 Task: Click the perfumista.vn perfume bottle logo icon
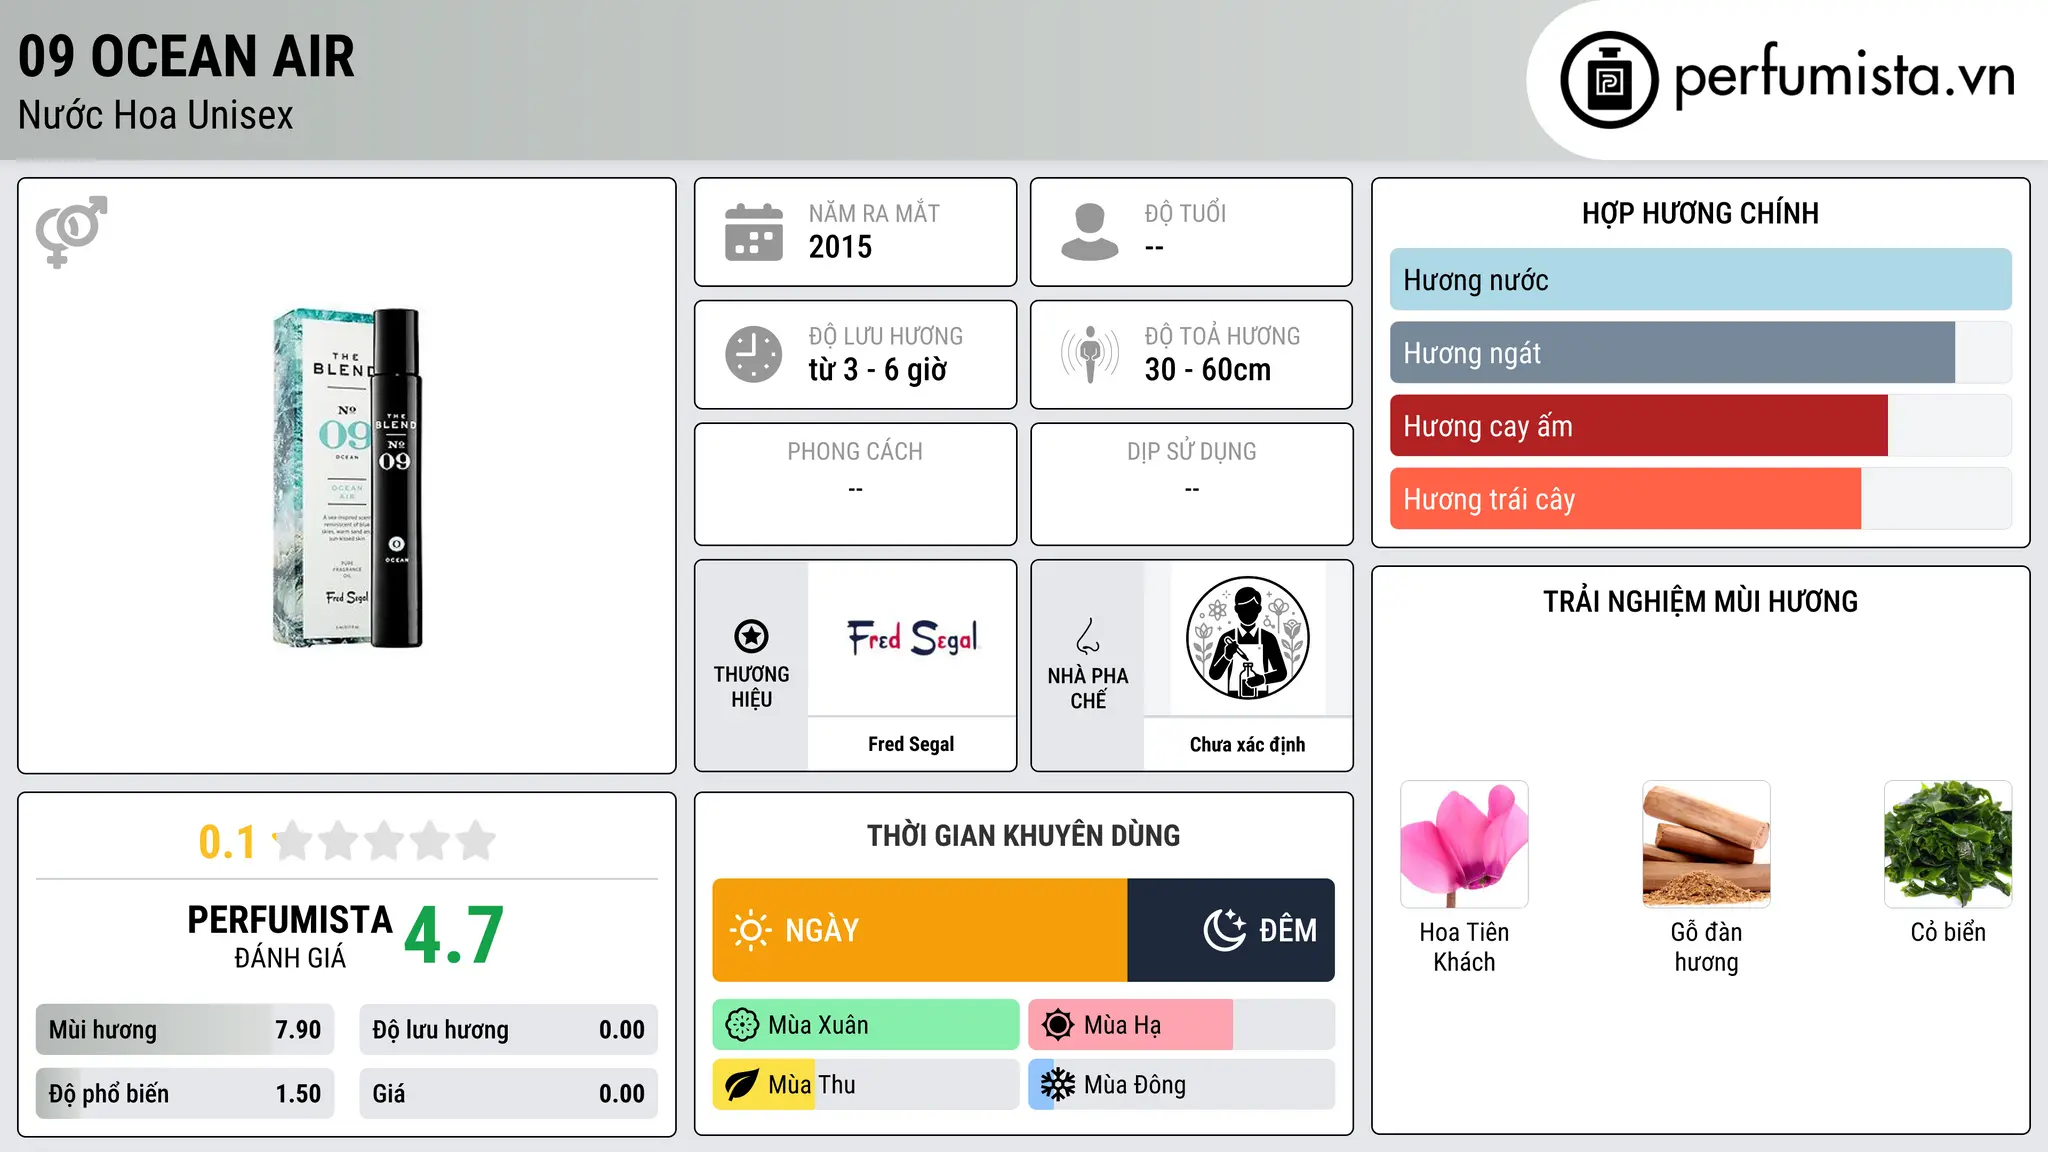click(1609, 80)
